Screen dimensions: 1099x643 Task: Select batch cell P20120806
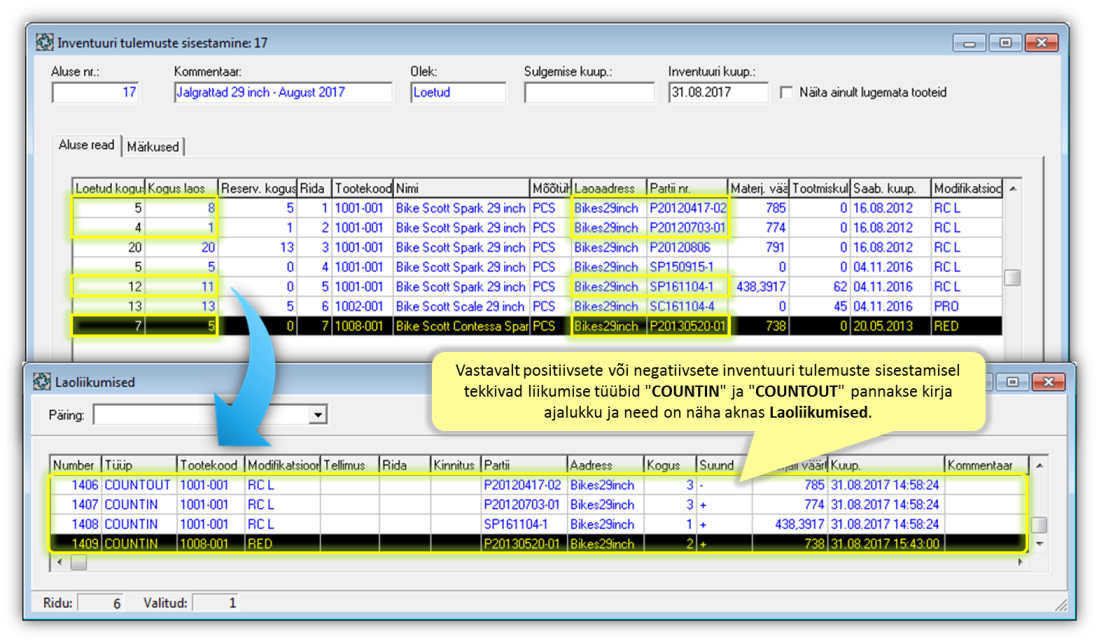[x=687, y=248]
